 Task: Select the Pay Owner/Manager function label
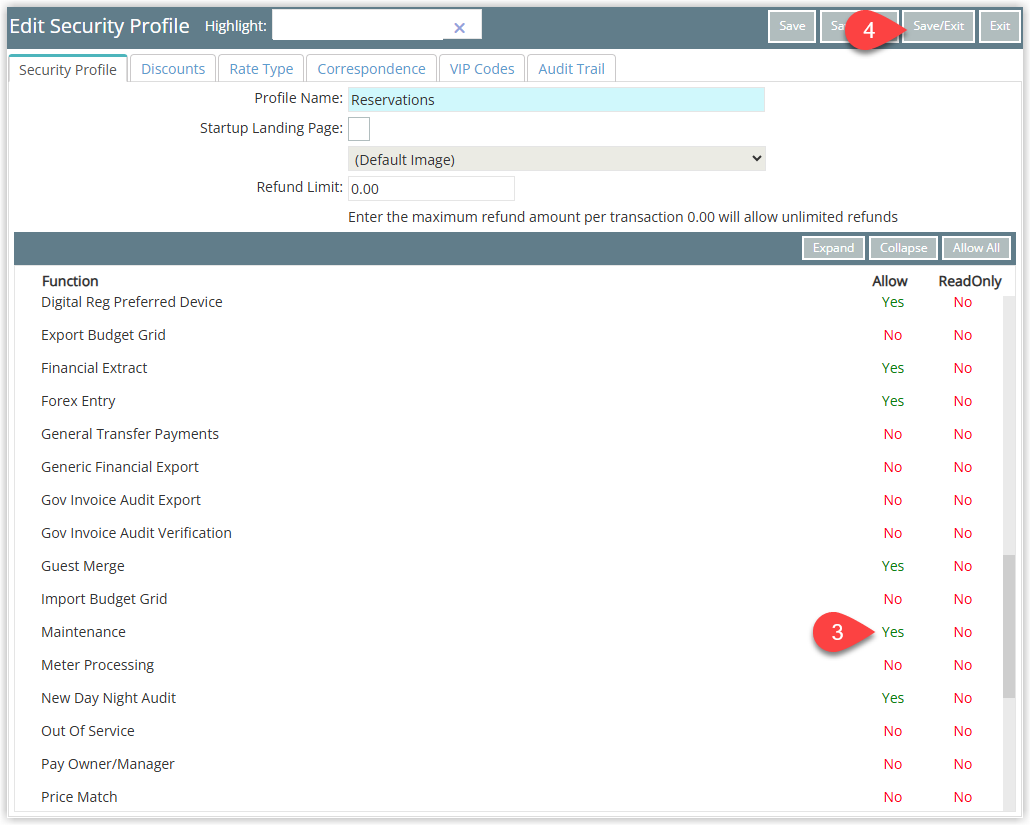point(108,764)
